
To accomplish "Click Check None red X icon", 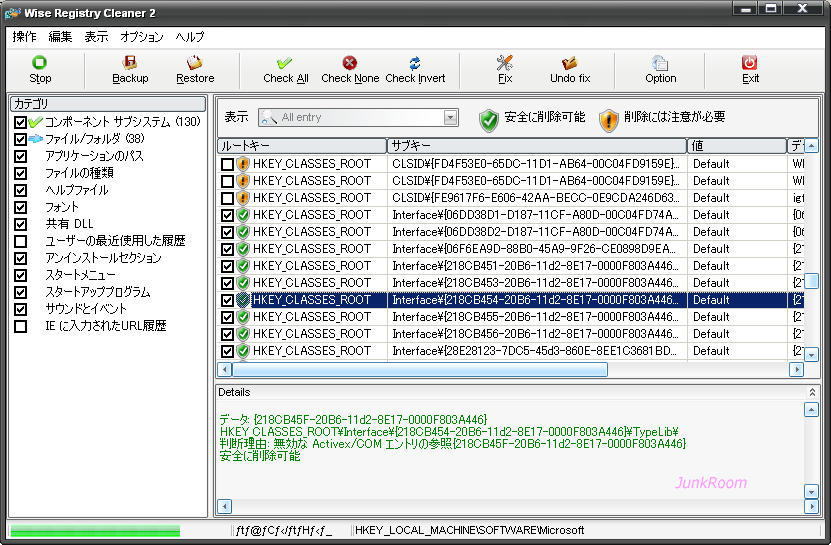I will pyautogui.click(x=350, y=63).
